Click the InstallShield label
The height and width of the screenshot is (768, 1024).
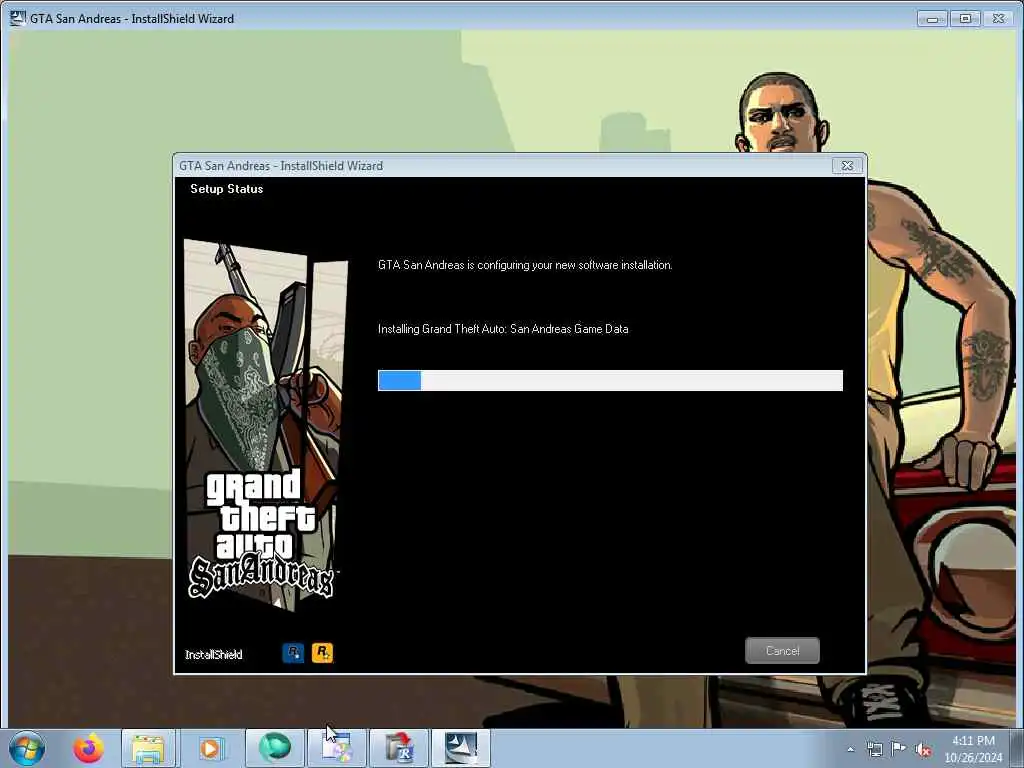214,654
